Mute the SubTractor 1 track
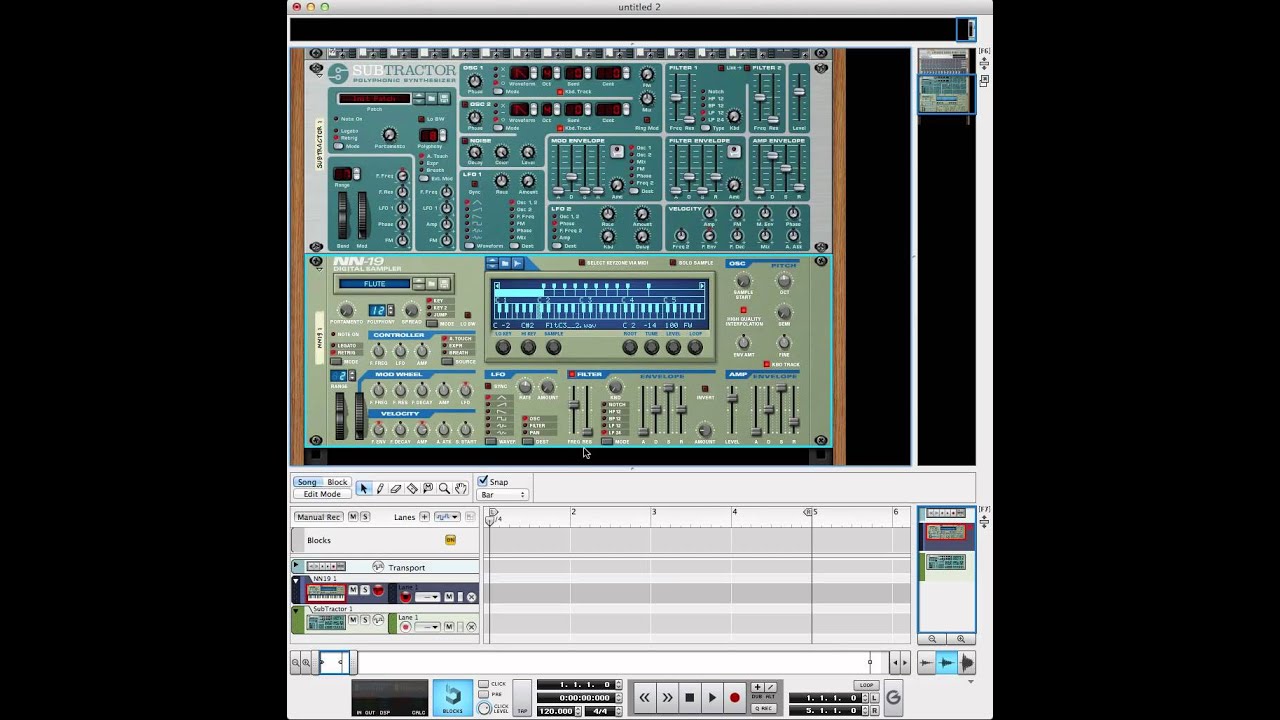This screenshot has width=1280, height=720. tap(354, 620)
